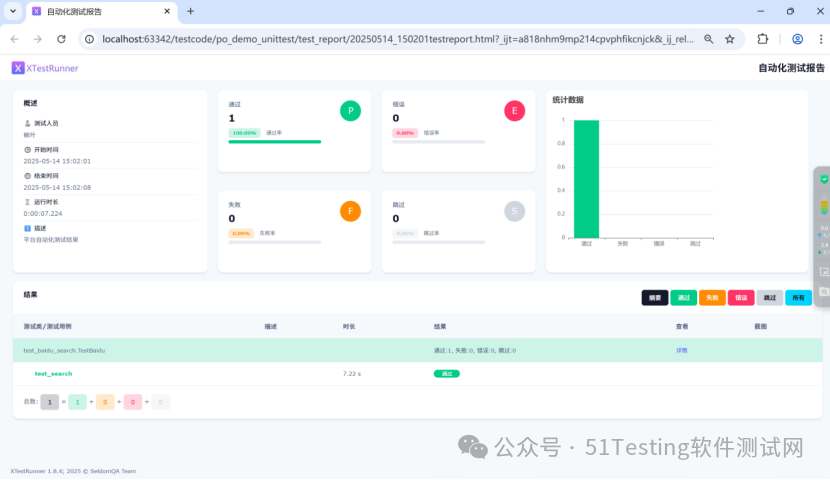
Task: Select the test_baidu_search.TestBaidu class row
Action: click(418, 350)
